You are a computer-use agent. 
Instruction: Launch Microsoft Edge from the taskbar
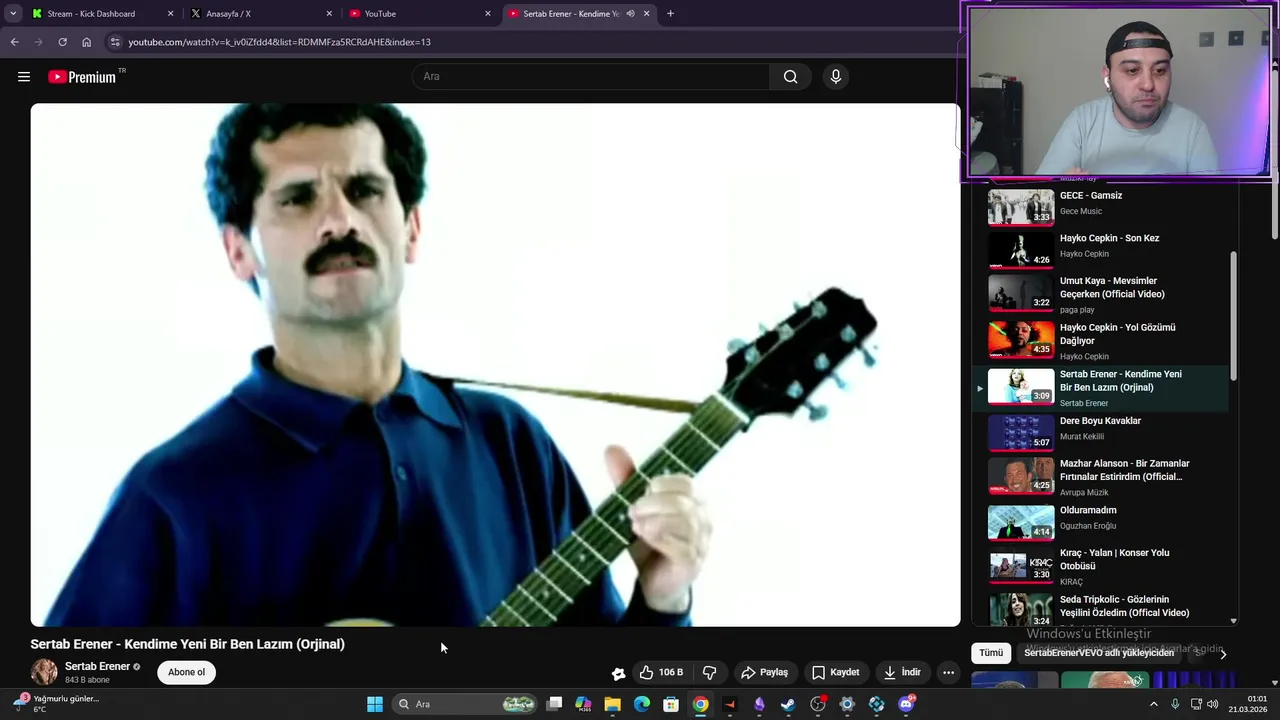642,704
